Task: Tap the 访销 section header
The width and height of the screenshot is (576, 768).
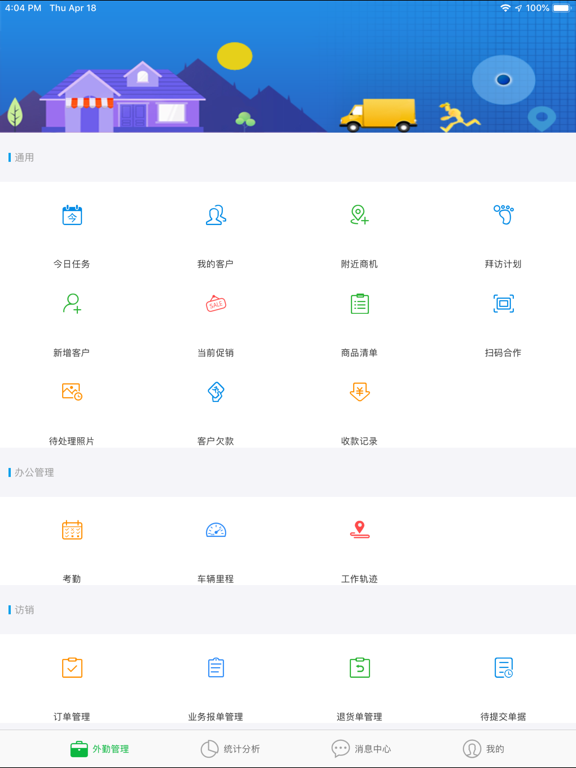Action: pyautogui.click(x=24, y=610)
